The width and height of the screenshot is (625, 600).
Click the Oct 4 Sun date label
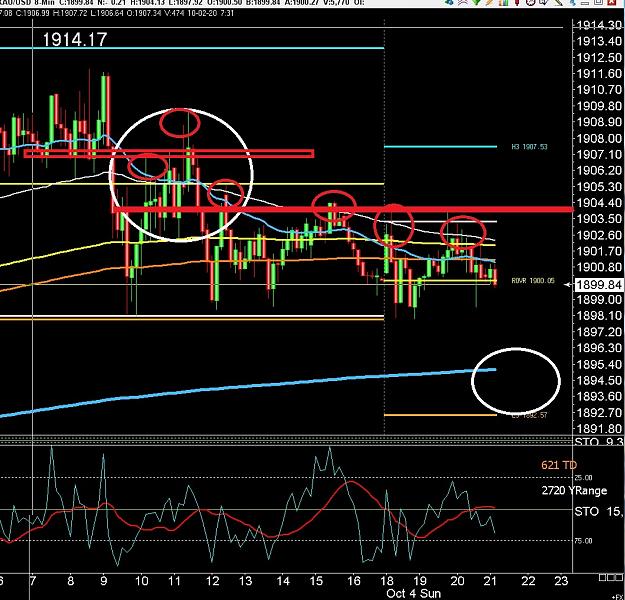point(413,594)
